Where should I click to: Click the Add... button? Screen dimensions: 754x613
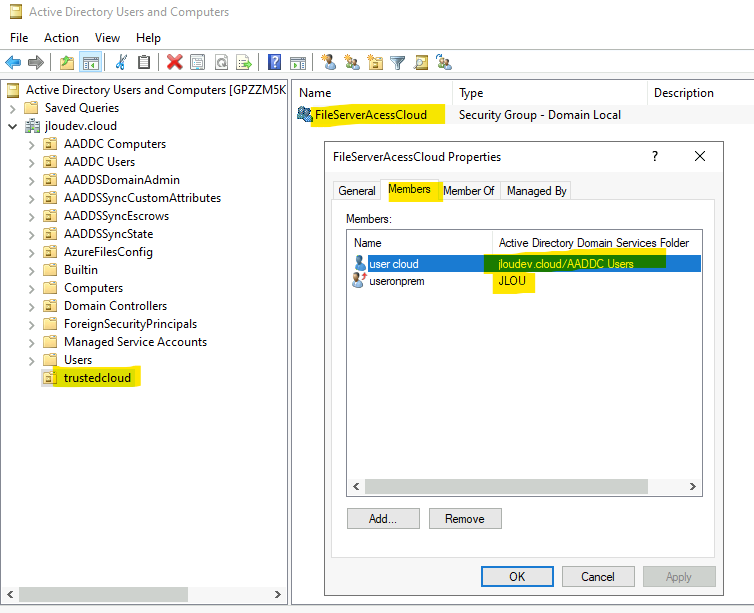click(383, 518)
